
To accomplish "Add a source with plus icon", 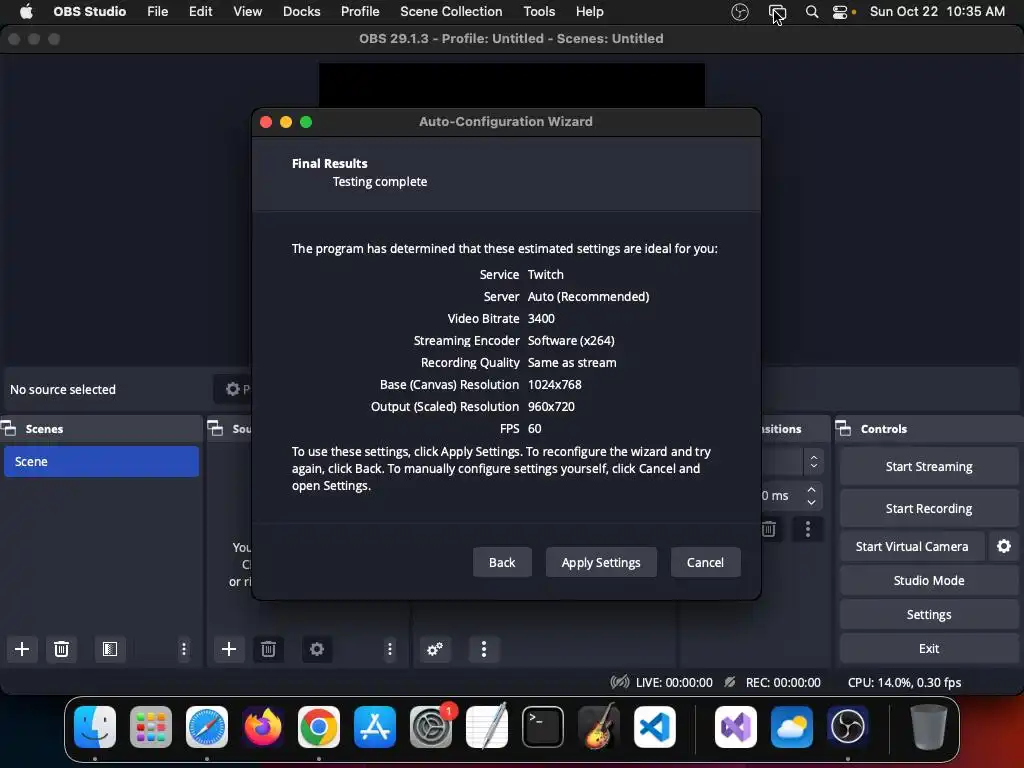I will click(x=229, y=648).
